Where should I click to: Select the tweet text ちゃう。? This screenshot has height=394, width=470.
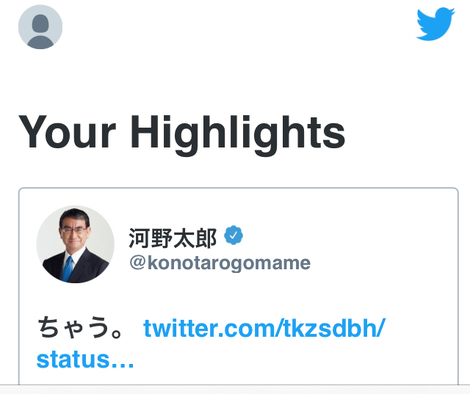click(80, 328)
